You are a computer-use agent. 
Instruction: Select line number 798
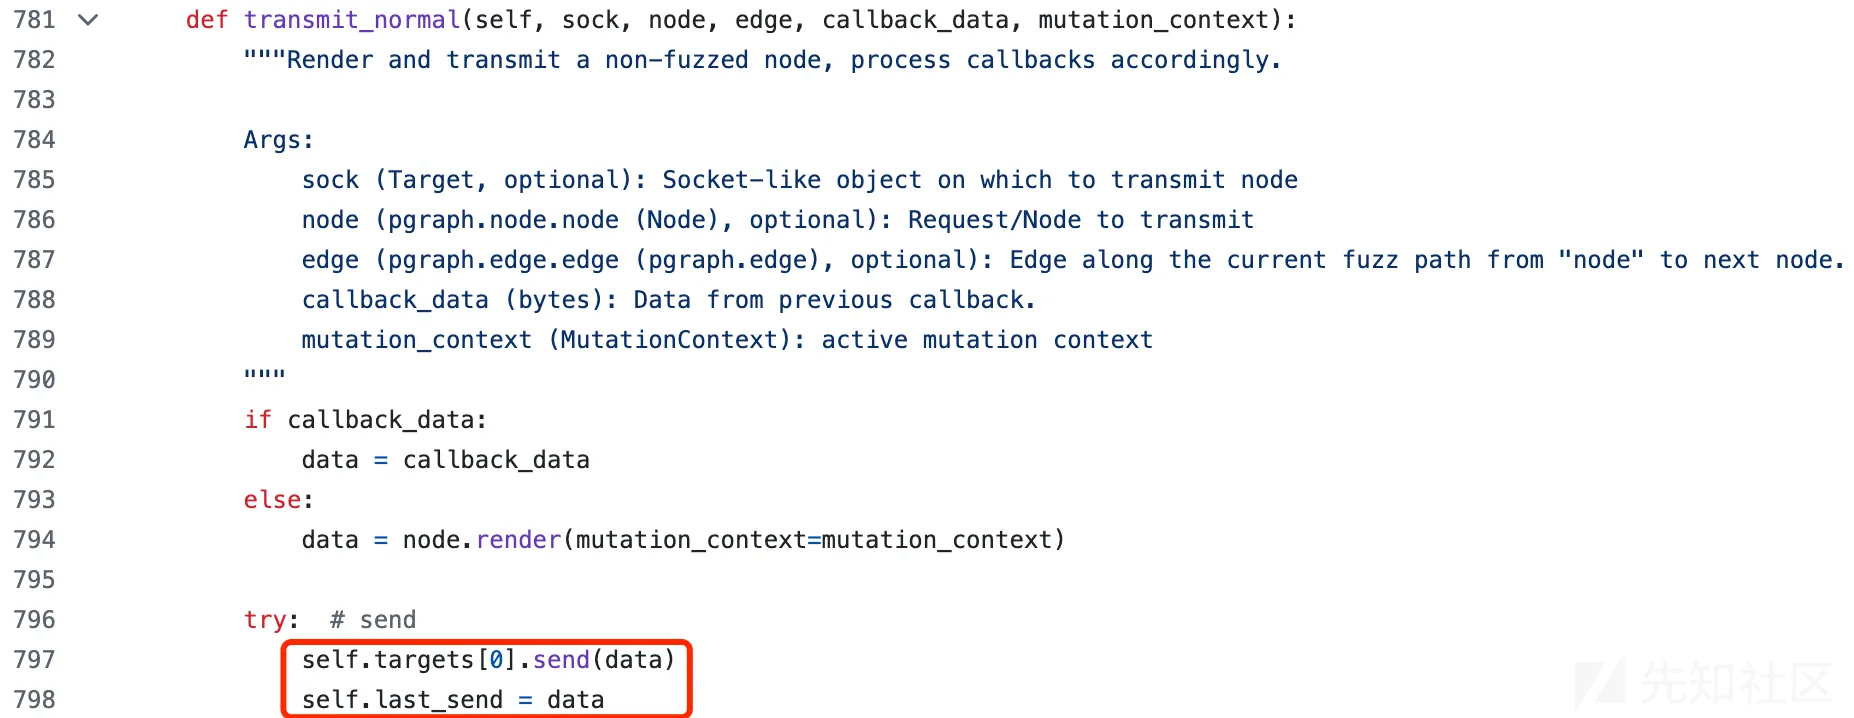[35, 700]
